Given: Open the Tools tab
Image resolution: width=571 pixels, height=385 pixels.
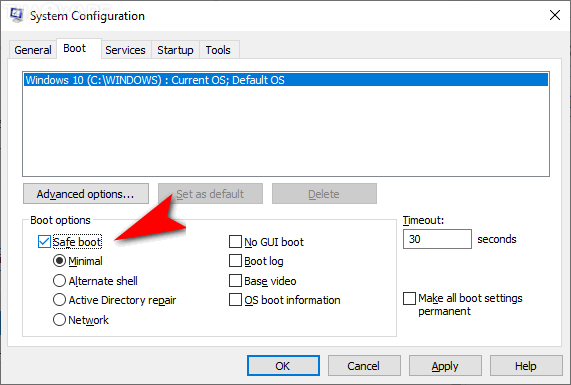Looking at the screenshot, I should [218, 50].
